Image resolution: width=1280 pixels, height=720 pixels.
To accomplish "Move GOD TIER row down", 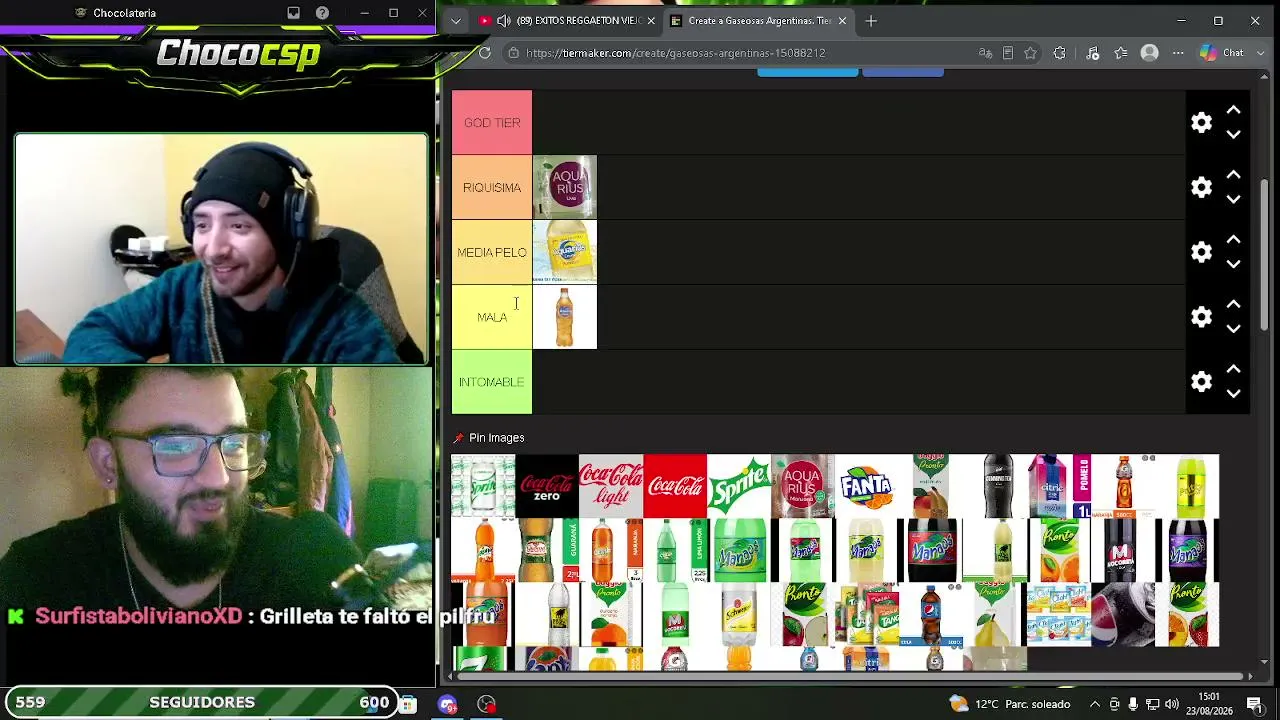I will pos(1233,134).
